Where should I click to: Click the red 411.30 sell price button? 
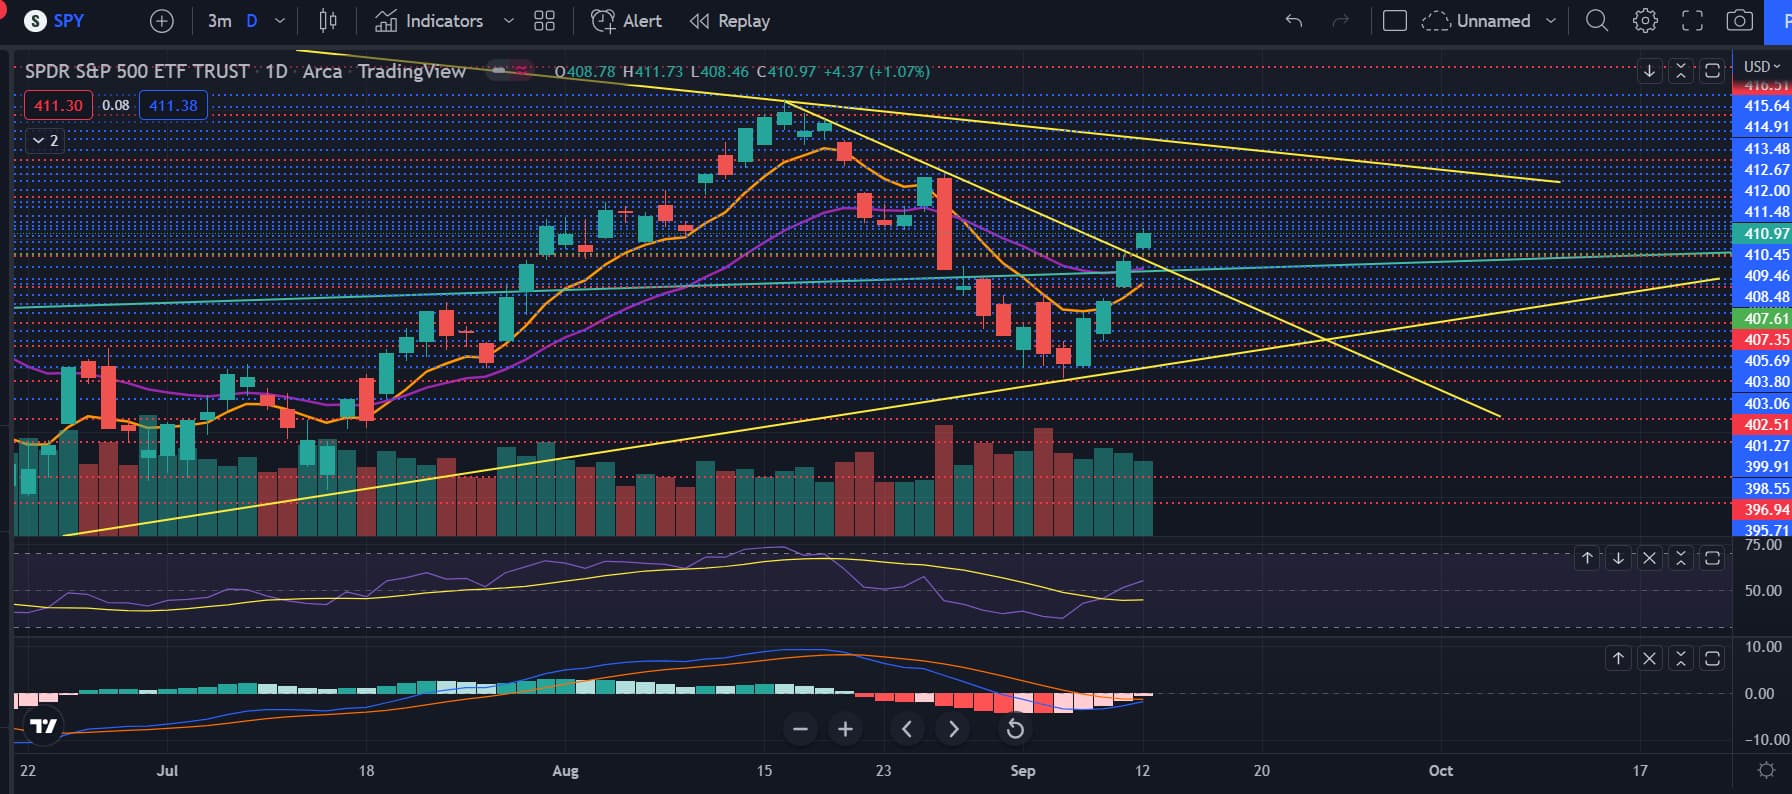(58, 105)
